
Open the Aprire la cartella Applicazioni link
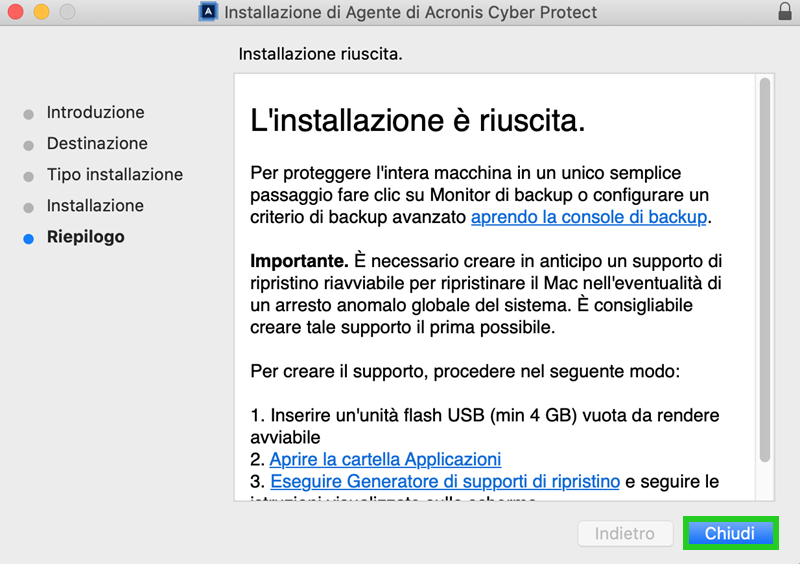tap(385, 459)
